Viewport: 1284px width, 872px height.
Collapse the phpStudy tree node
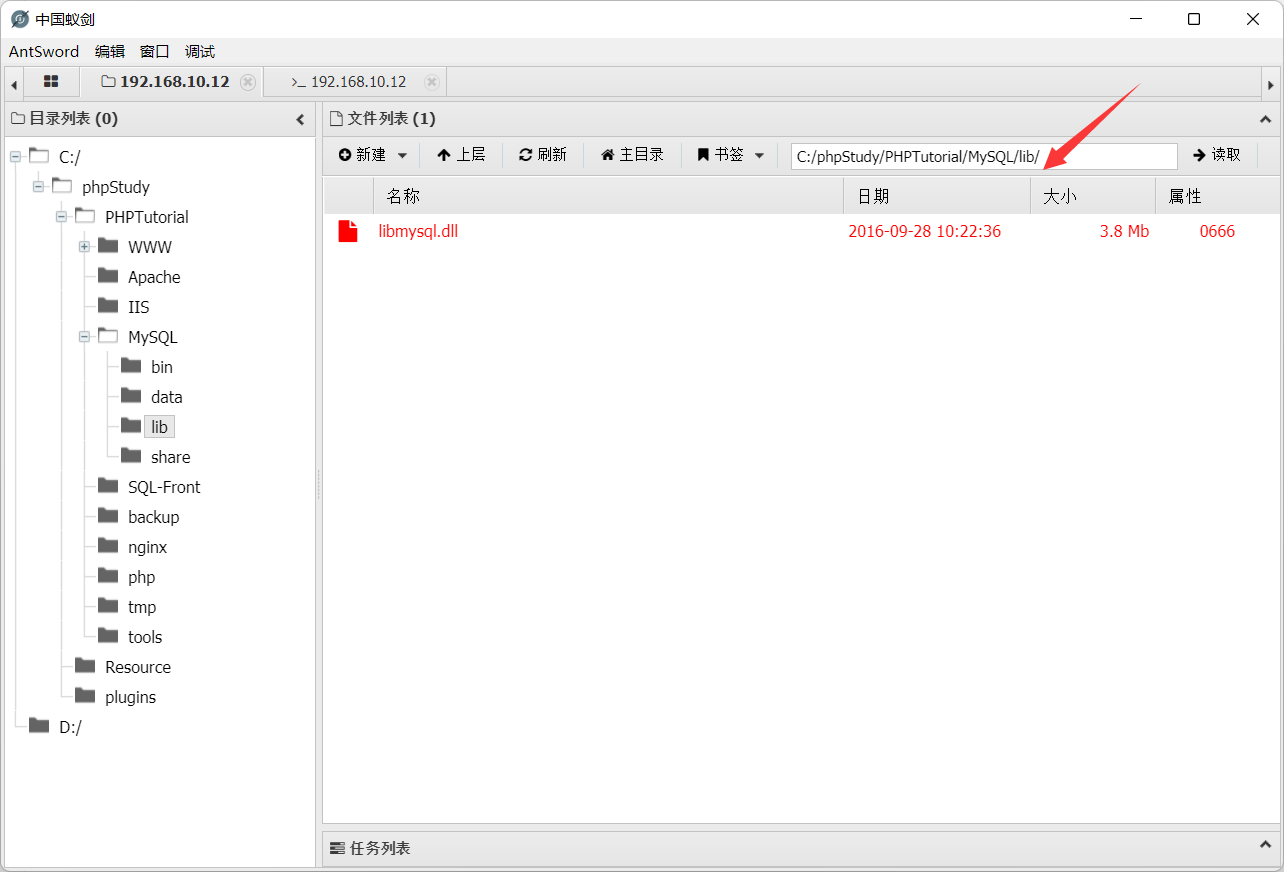tap(38, 186)
